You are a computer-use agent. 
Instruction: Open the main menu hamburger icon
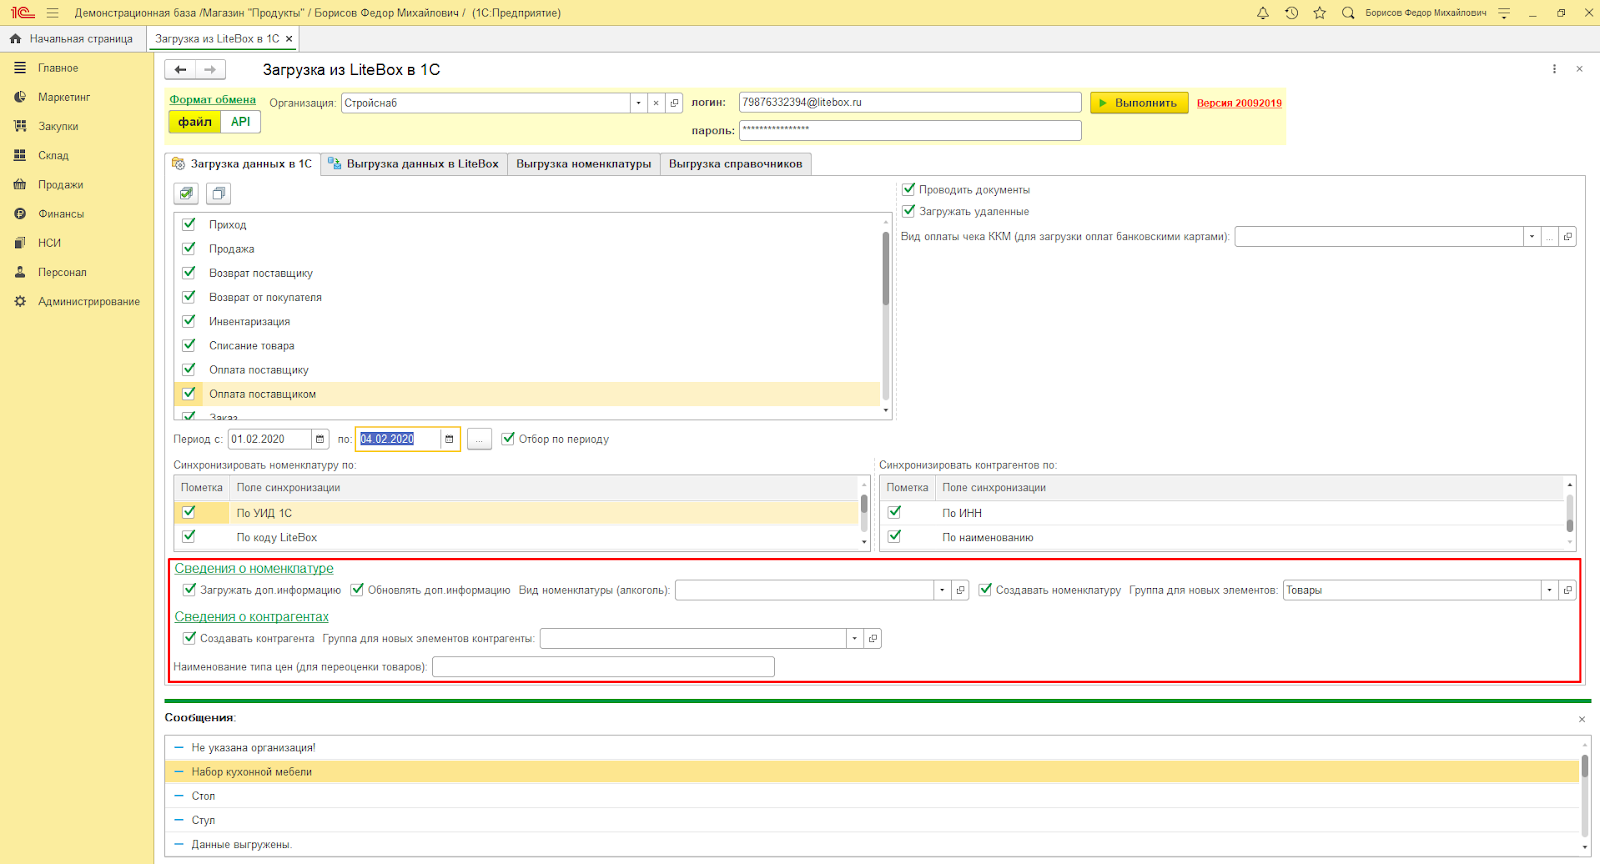click(52, 13)
